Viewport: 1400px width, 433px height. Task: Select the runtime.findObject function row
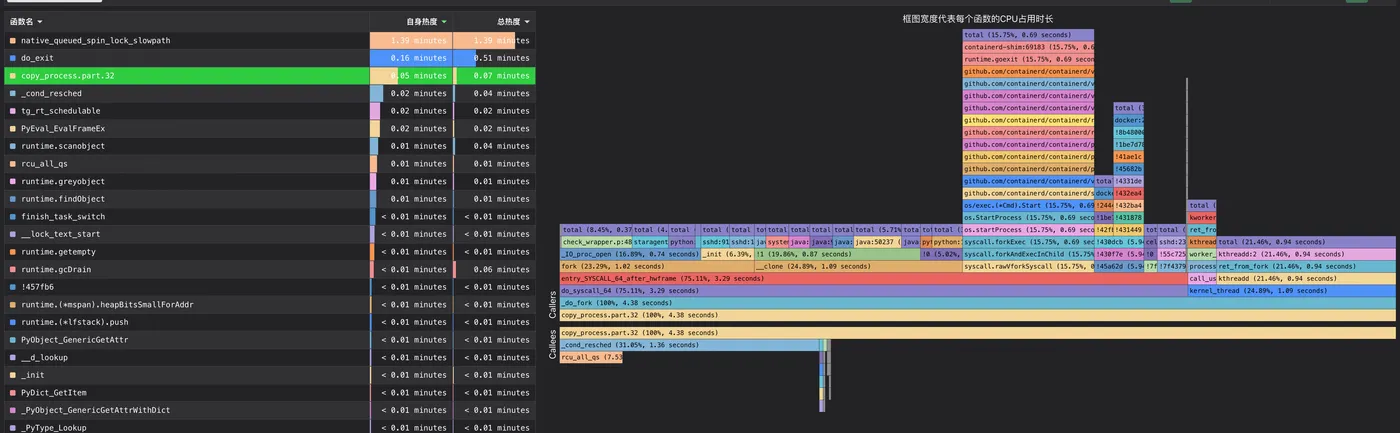point(269,199)
